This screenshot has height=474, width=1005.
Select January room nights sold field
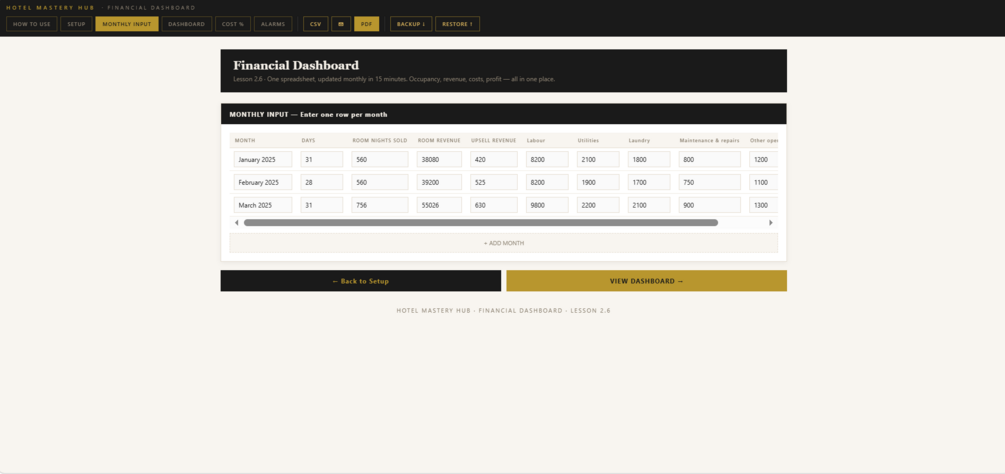click(380, 159)
